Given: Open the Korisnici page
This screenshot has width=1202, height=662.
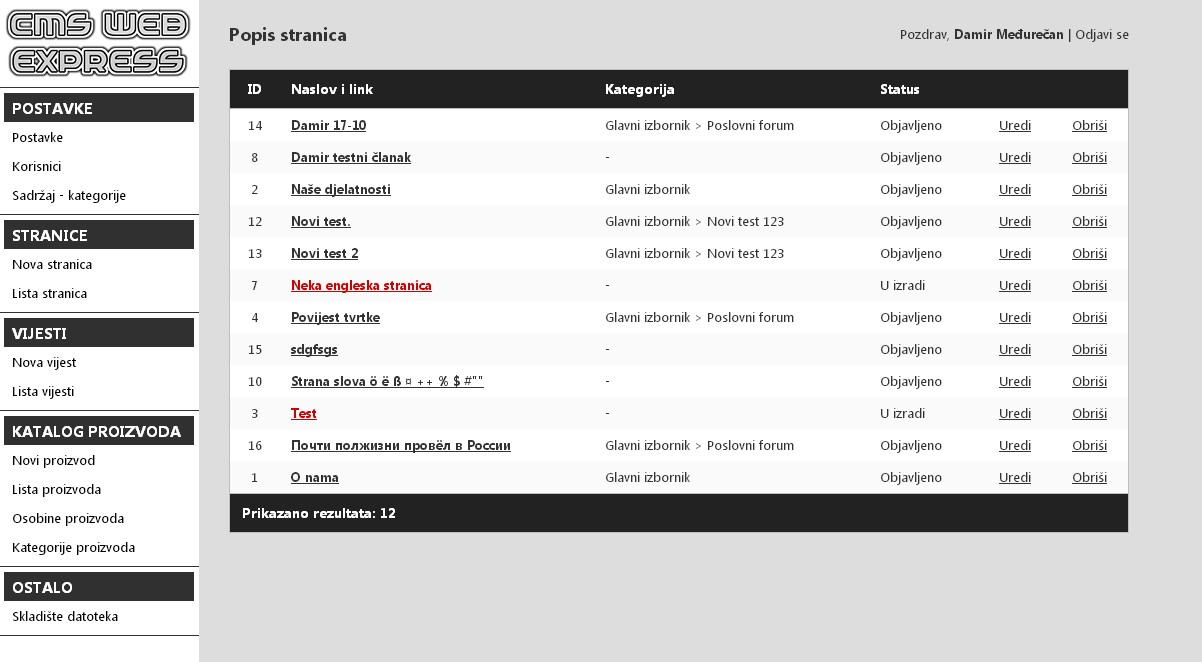Looking at the screenshot, I should pos(37,166).
